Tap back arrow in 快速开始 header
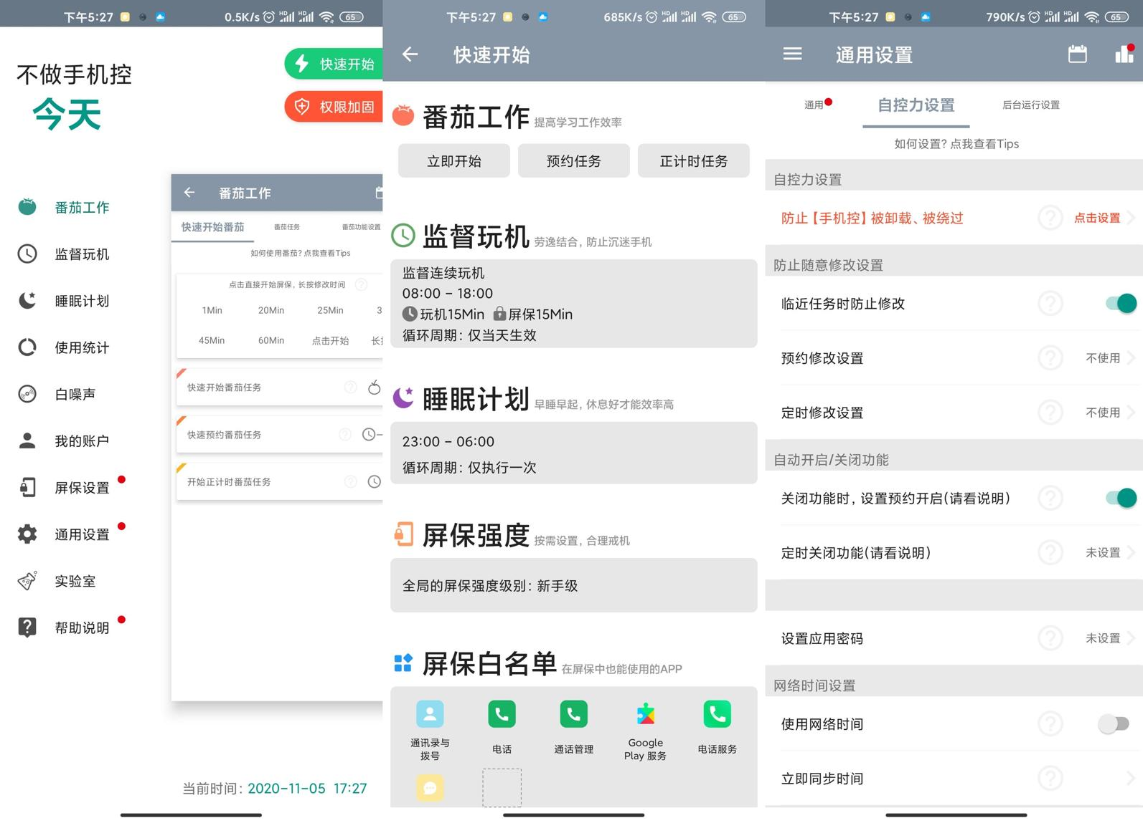 [x=410, y=54]
